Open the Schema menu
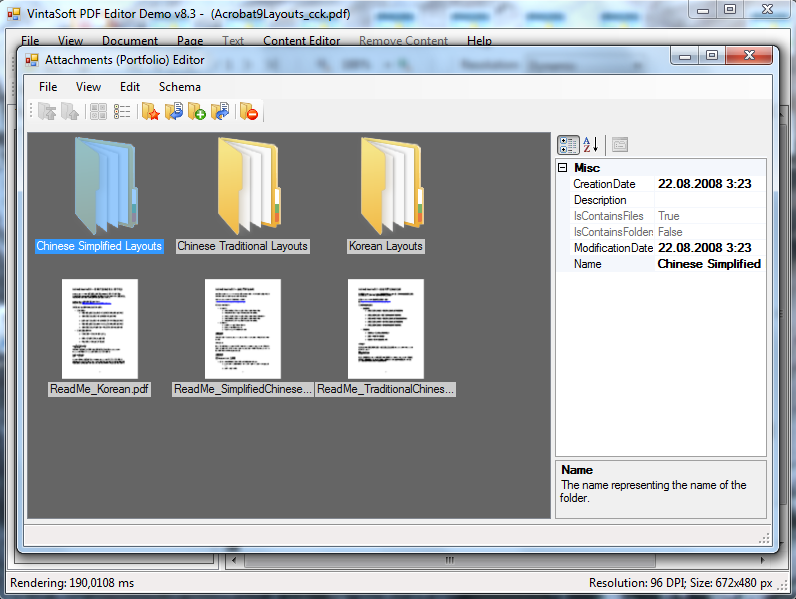Viewport: 796px width, 599px height. [x=180, y=87]
